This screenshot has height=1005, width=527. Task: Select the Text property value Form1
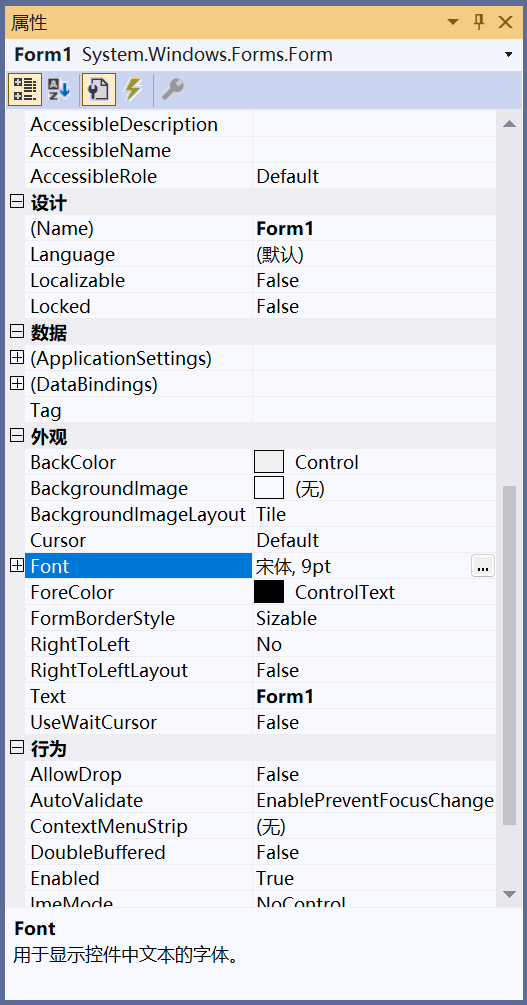pyautogui.click(x=285, y=696)
